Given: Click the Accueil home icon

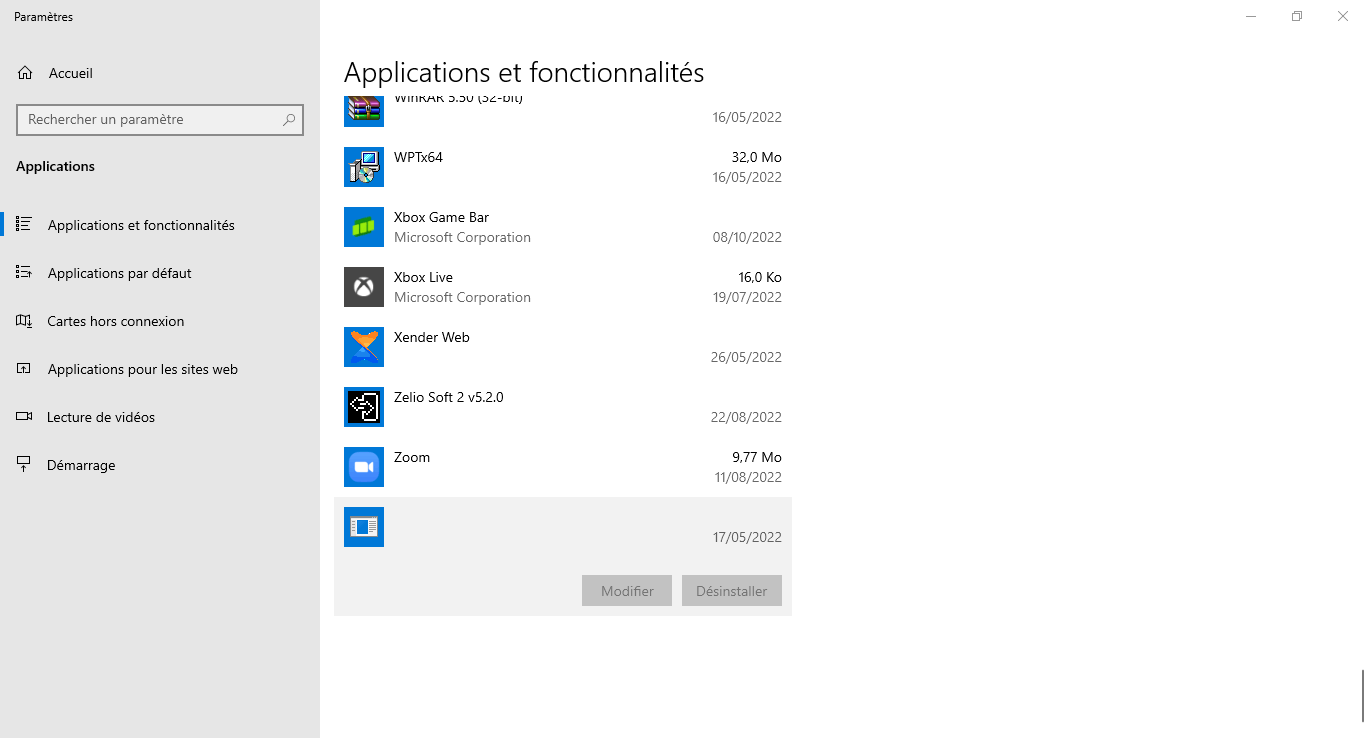Looking at the screenshot, I should 25,73.
